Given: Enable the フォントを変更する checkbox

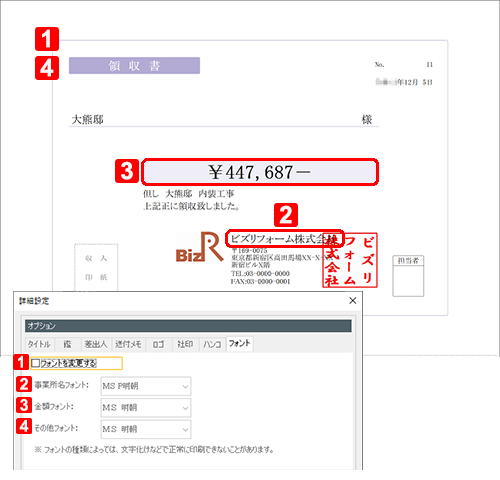Looking at the screenshot, I should pos(35,363).
